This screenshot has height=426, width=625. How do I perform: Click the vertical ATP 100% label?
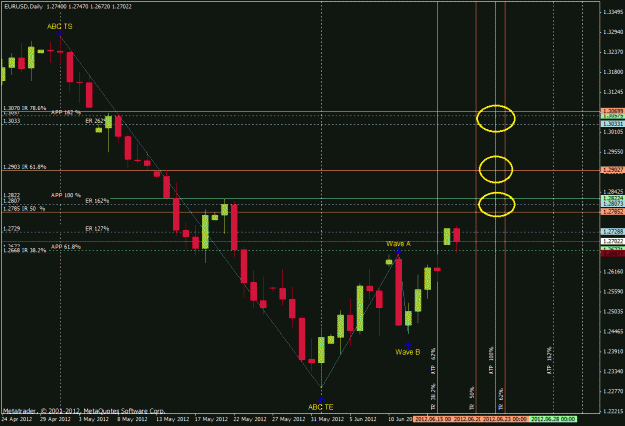point(491,360)
